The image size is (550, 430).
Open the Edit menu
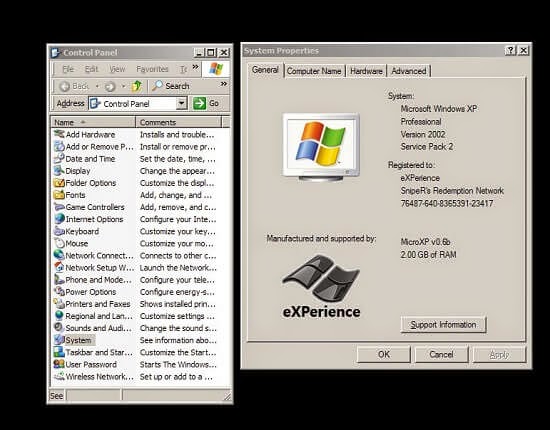(92, 69)
